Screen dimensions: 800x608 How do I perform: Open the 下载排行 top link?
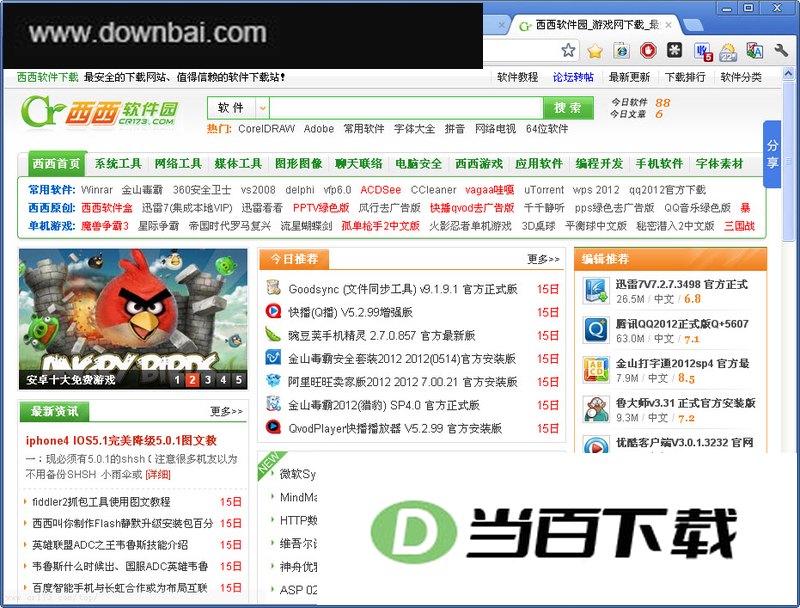[685, 77]
